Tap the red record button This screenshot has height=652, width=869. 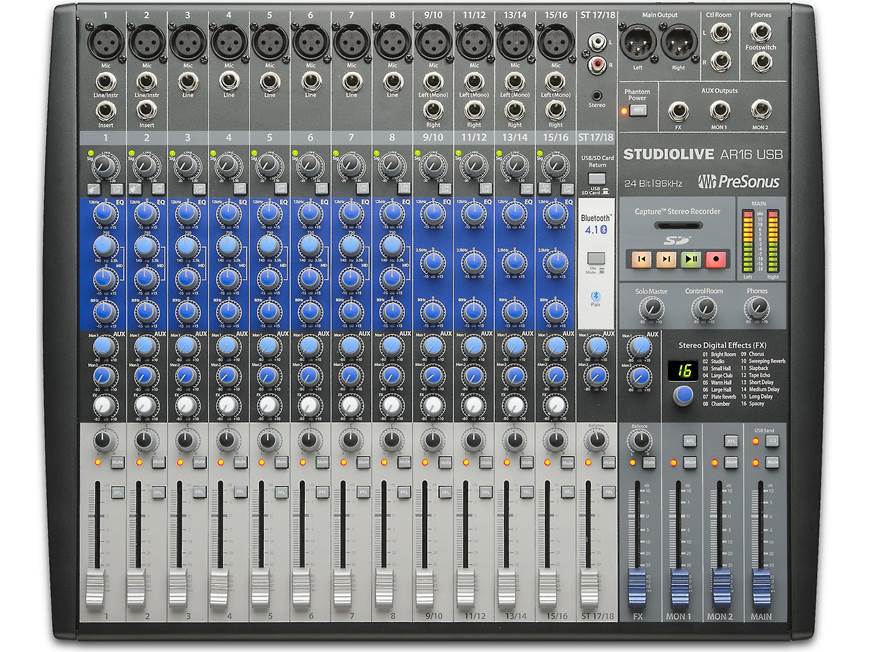pos(715,258)
